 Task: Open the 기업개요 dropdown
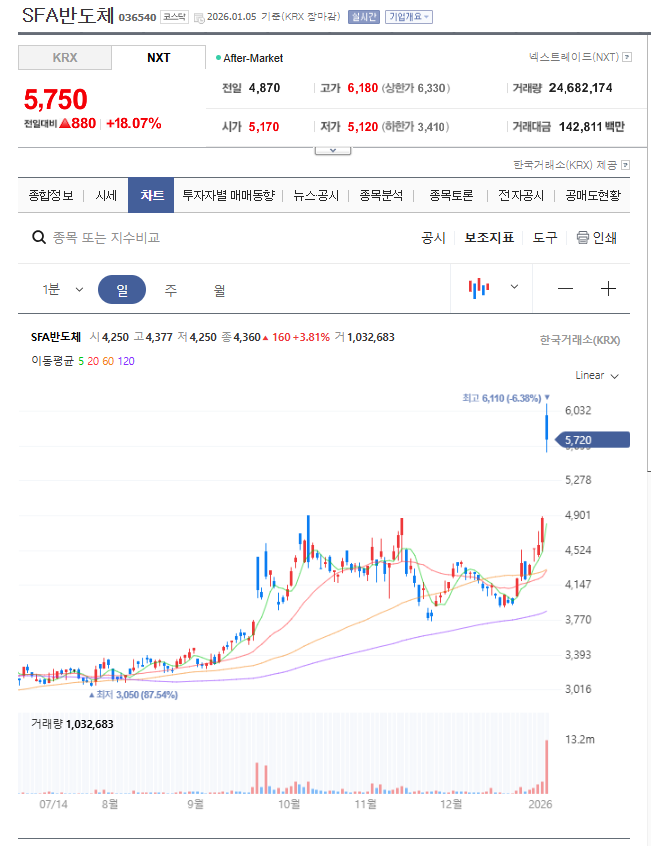(x=409, y=17)
